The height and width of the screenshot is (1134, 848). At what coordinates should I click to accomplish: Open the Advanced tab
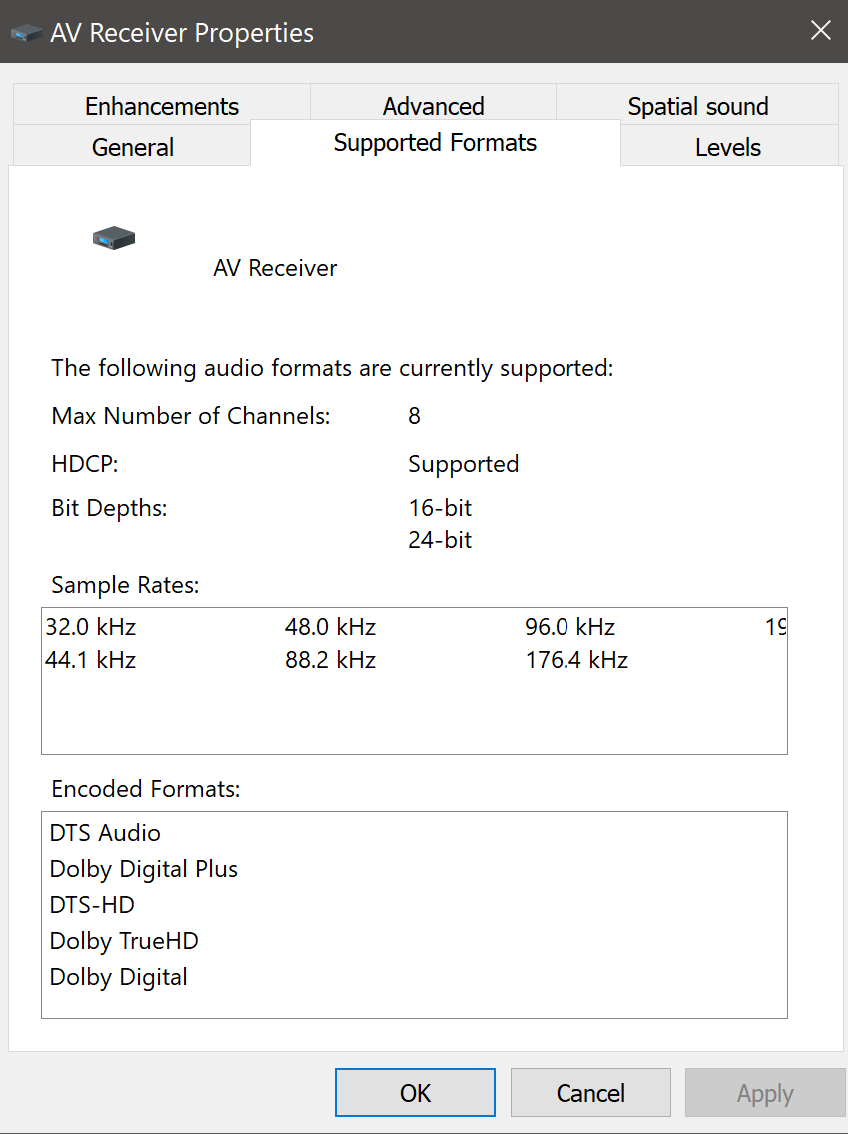433,106
